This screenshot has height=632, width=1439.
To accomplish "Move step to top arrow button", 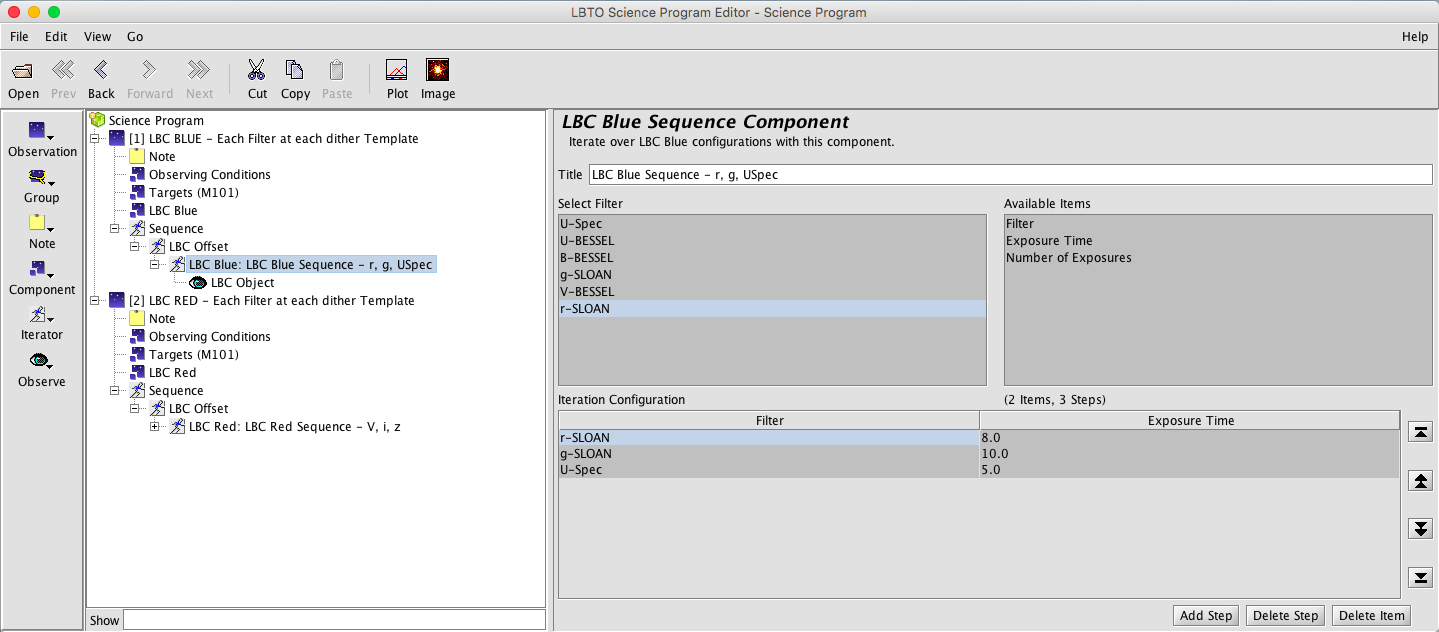I will click(1420, 431).
